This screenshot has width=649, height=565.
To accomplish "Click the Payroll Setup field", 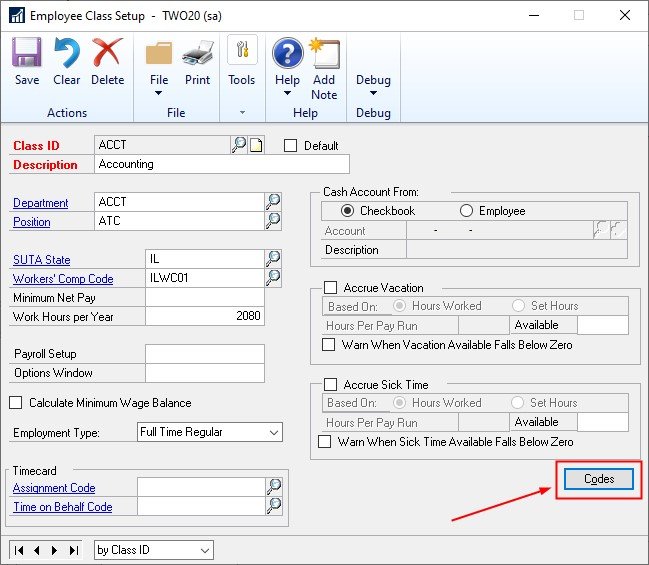I will point(205,354).
